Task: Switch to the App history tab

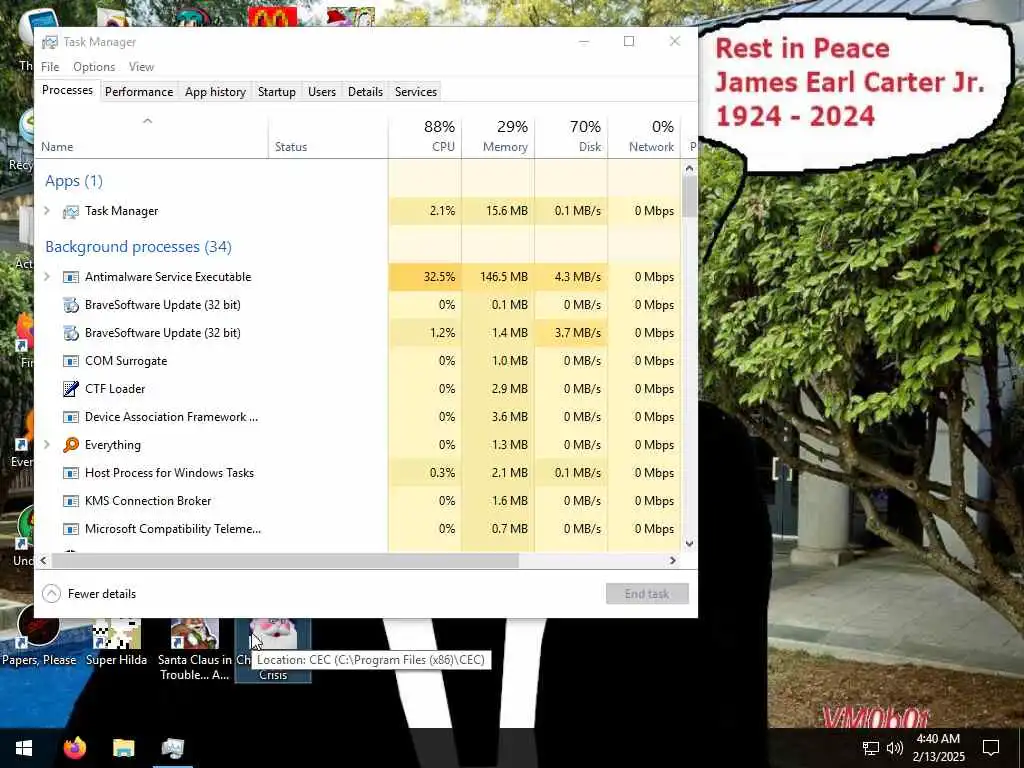Action: [215, 92]
